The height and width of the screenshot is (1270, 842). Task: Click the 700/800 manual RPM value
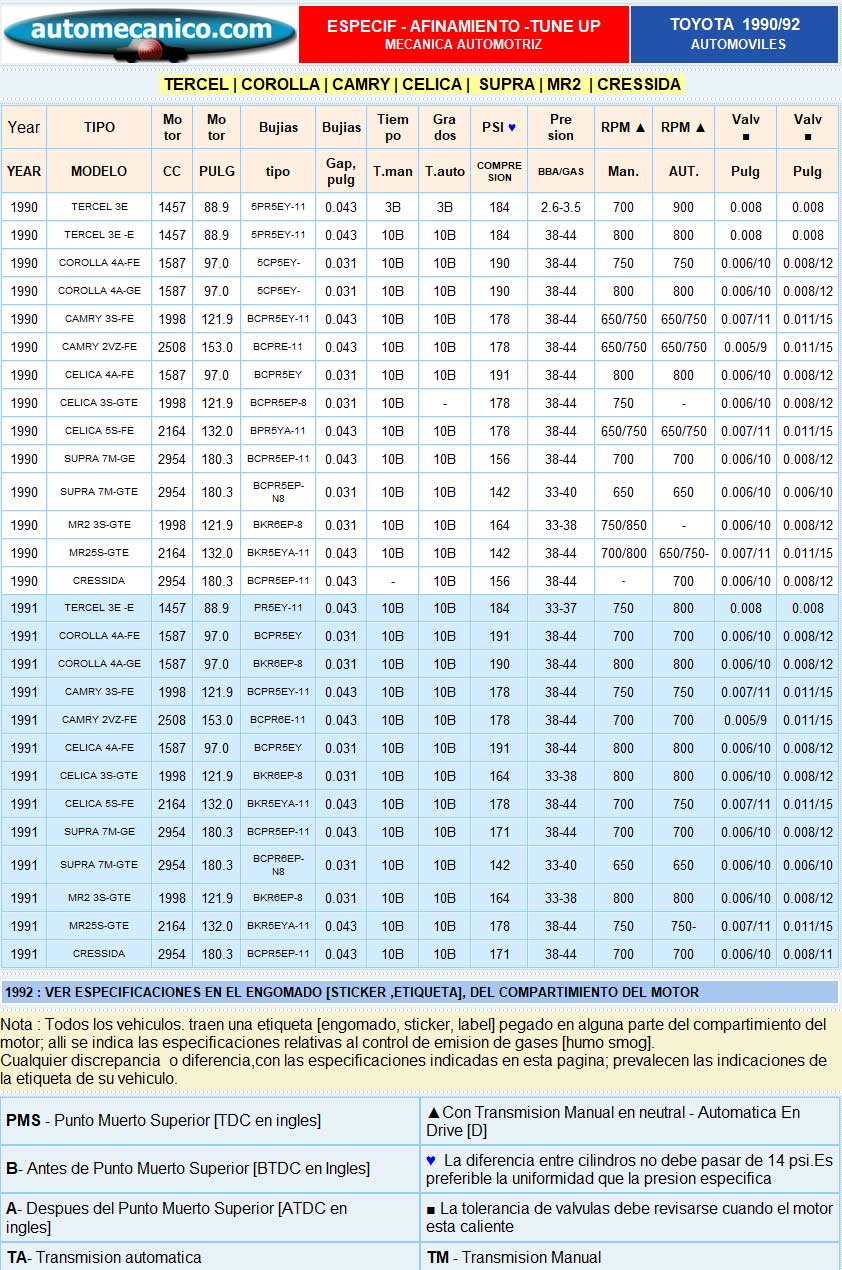pyautogui.click(x=623, y=553)
